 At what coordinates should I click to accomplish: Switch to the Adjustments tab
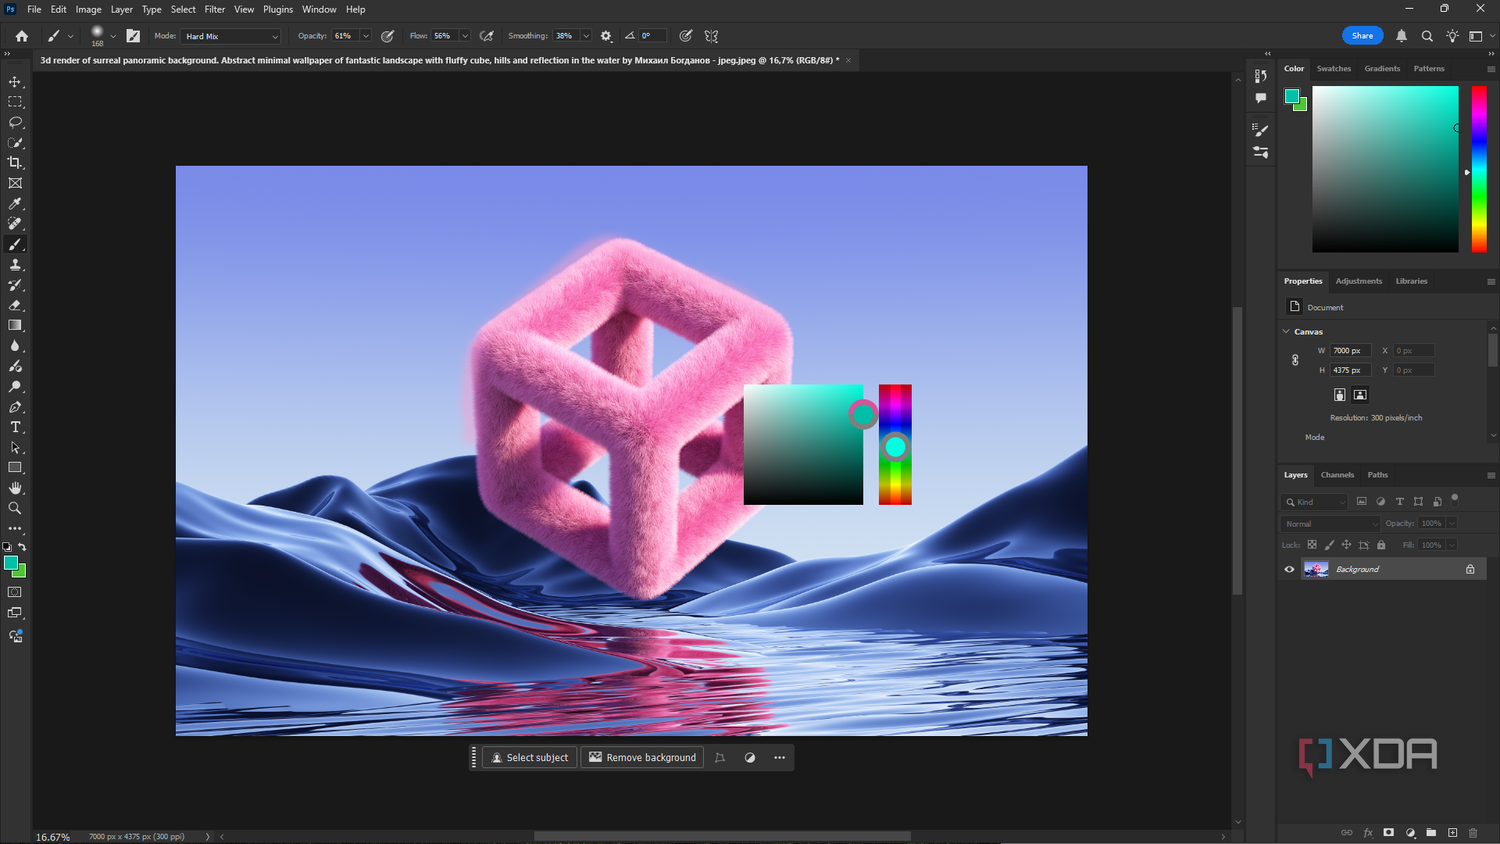click(x=1359, y=281)
